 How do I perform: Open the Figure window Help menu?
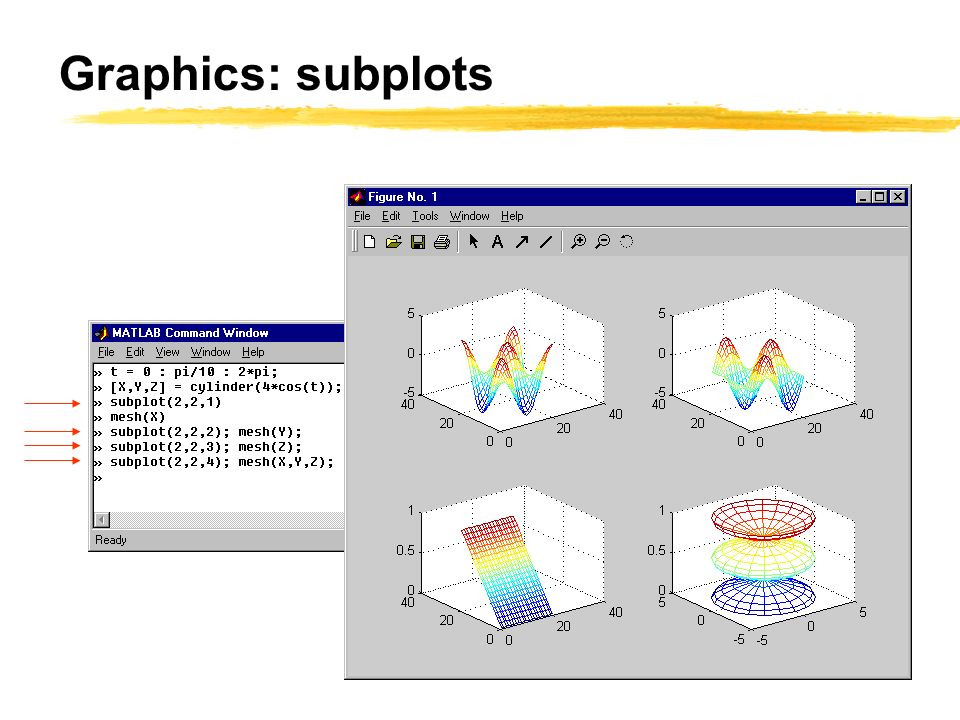[x=512, y=216]
